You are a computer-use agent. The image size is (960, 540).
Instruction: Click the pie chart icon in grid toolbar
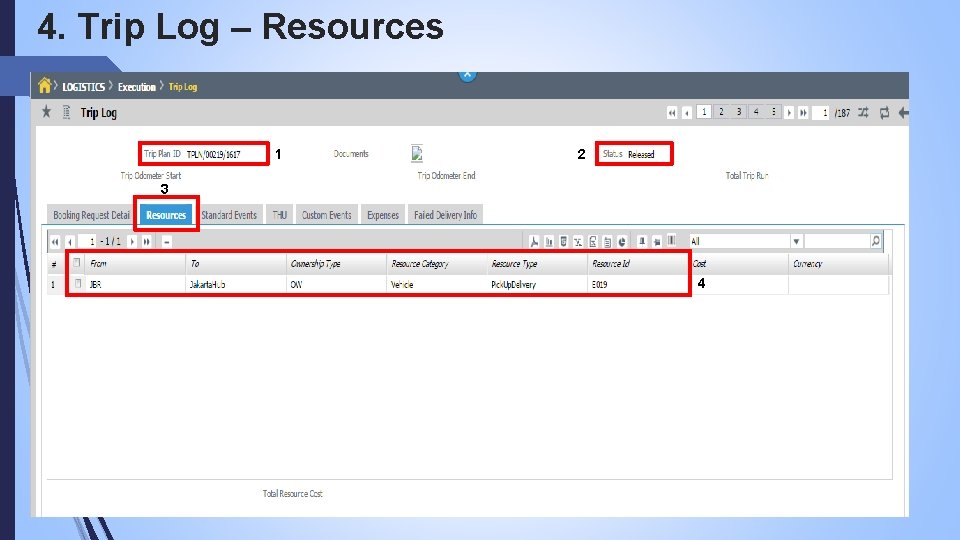[x=622, y=242]
